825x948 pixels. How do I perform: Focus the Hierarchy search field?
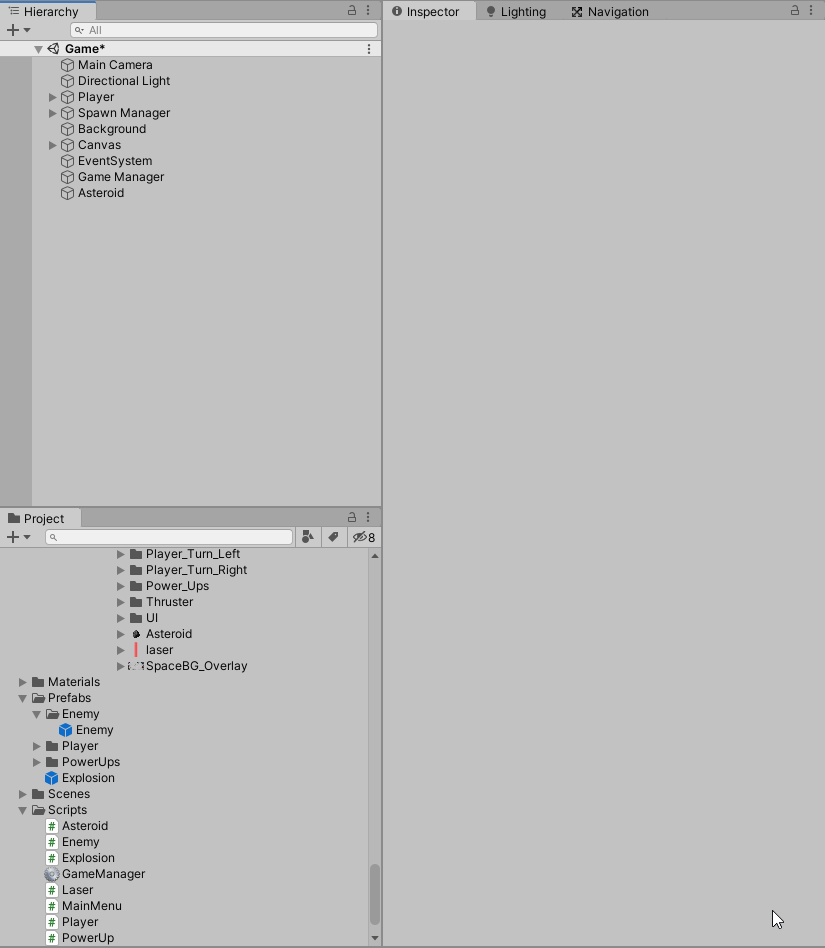pyautogui.click(x=224, y=30)
